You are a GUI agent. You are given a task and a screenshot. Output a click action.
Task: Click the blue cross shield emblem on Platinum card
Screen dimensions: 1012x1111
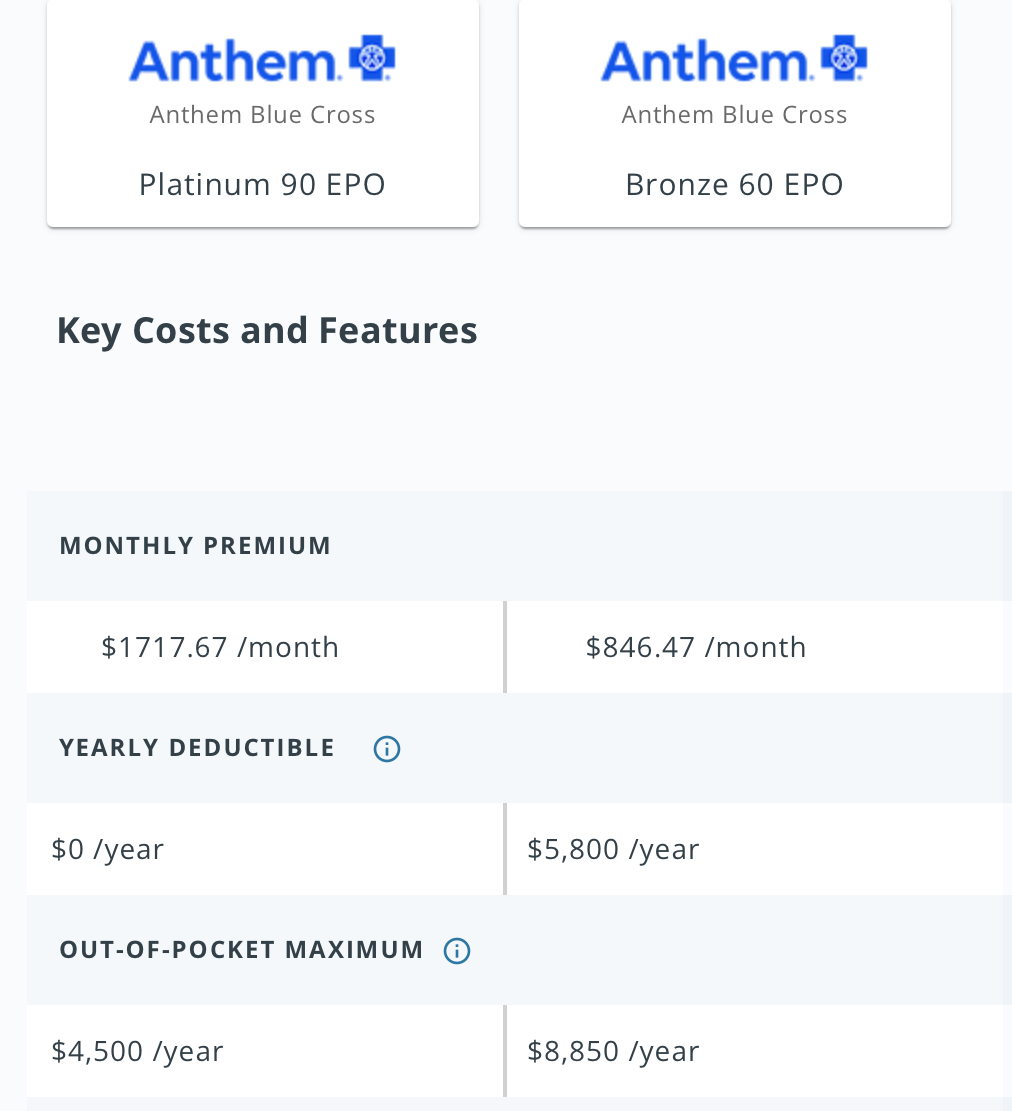pyautogui.click(x=372, y=58)
